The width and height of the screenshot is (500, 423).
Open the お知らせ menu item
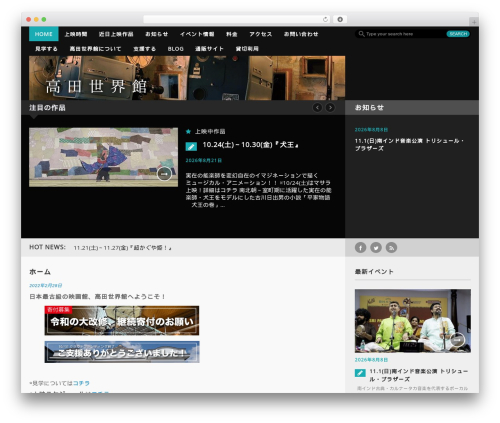(157, 34)
